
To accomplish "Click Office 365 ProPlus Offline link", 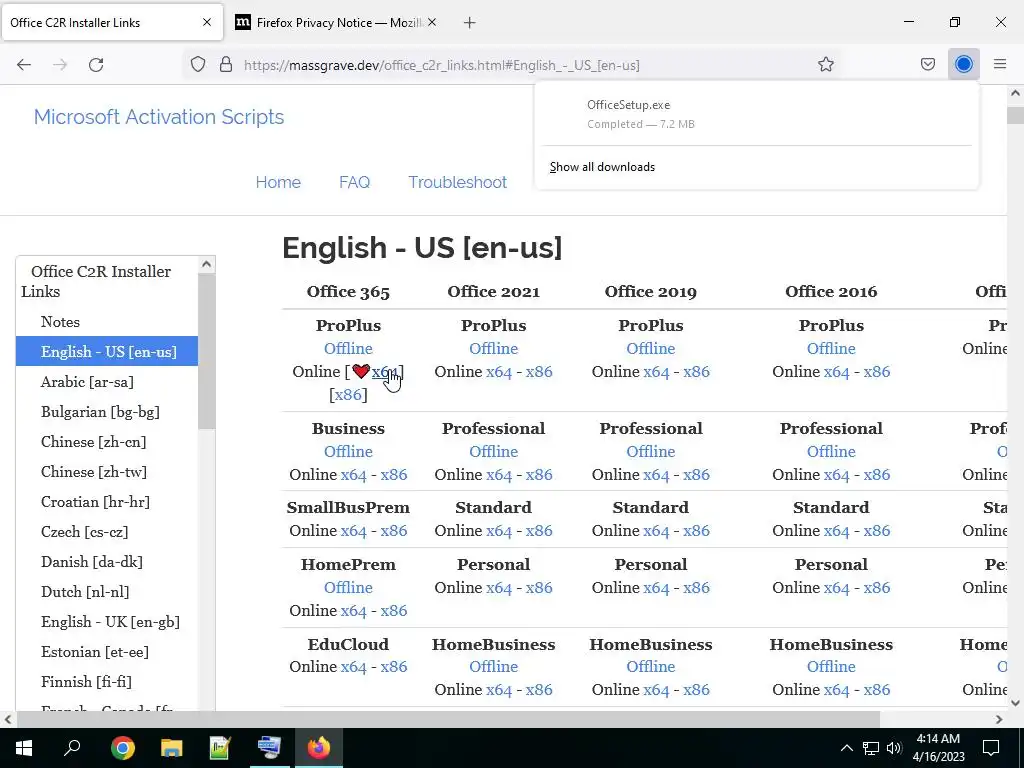I will tap(348, 349).
